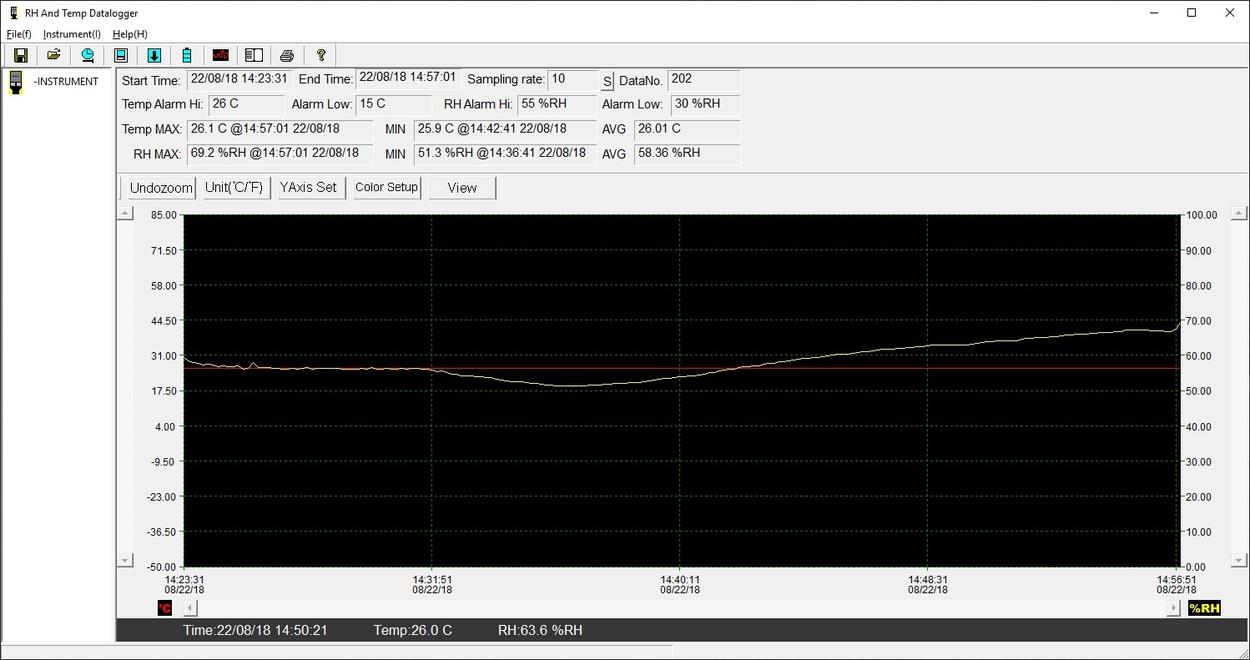Click the S button beside Sampling rate

tap(607, 81)
